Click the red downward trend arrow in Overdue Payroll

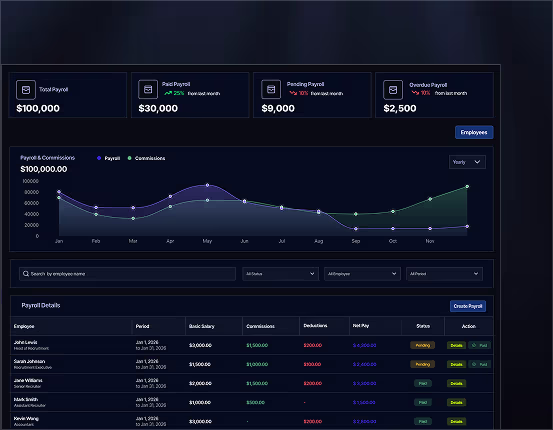click(415, 93)
